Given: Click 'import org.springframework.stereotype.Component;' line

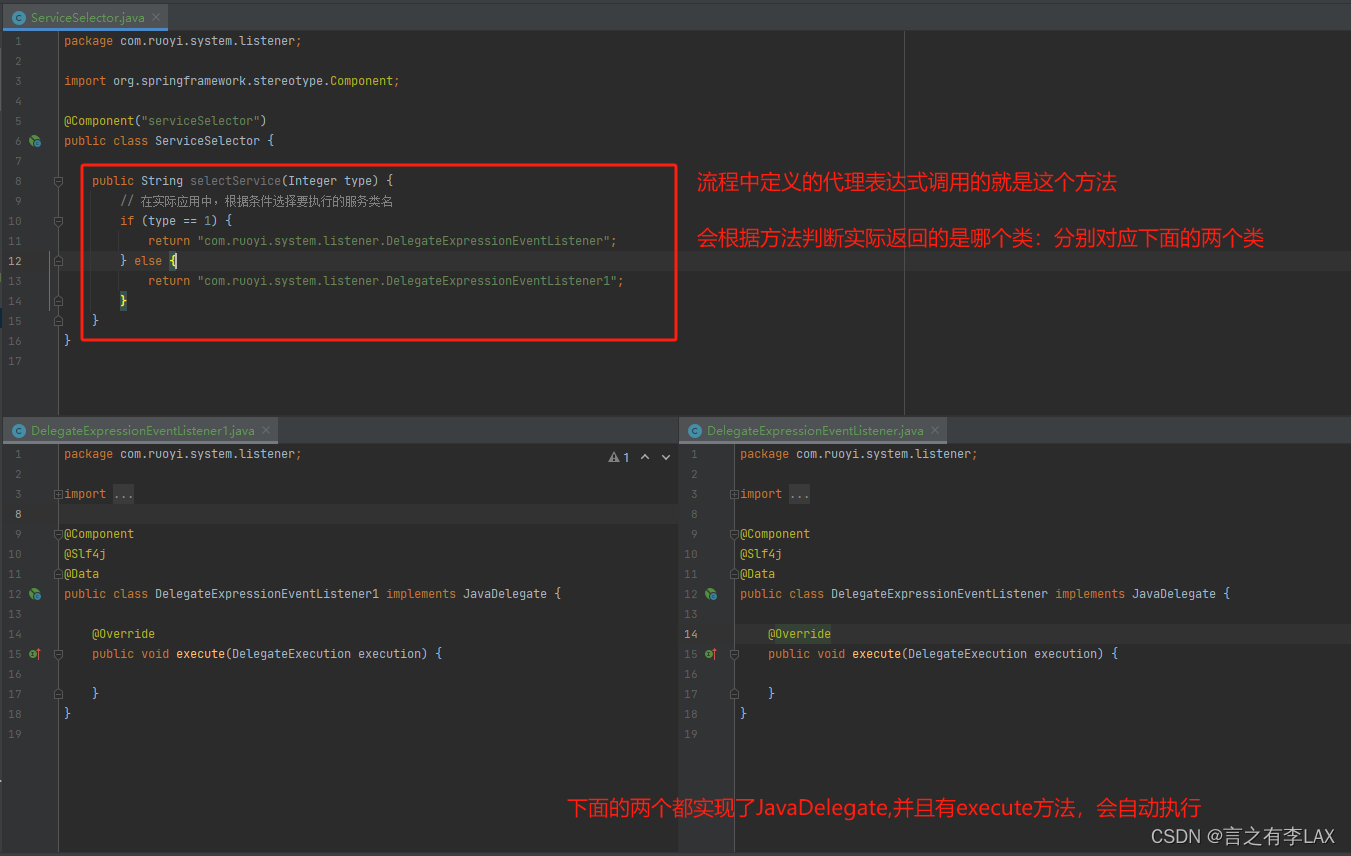Looking at the screenshot, I should [231, 81].
